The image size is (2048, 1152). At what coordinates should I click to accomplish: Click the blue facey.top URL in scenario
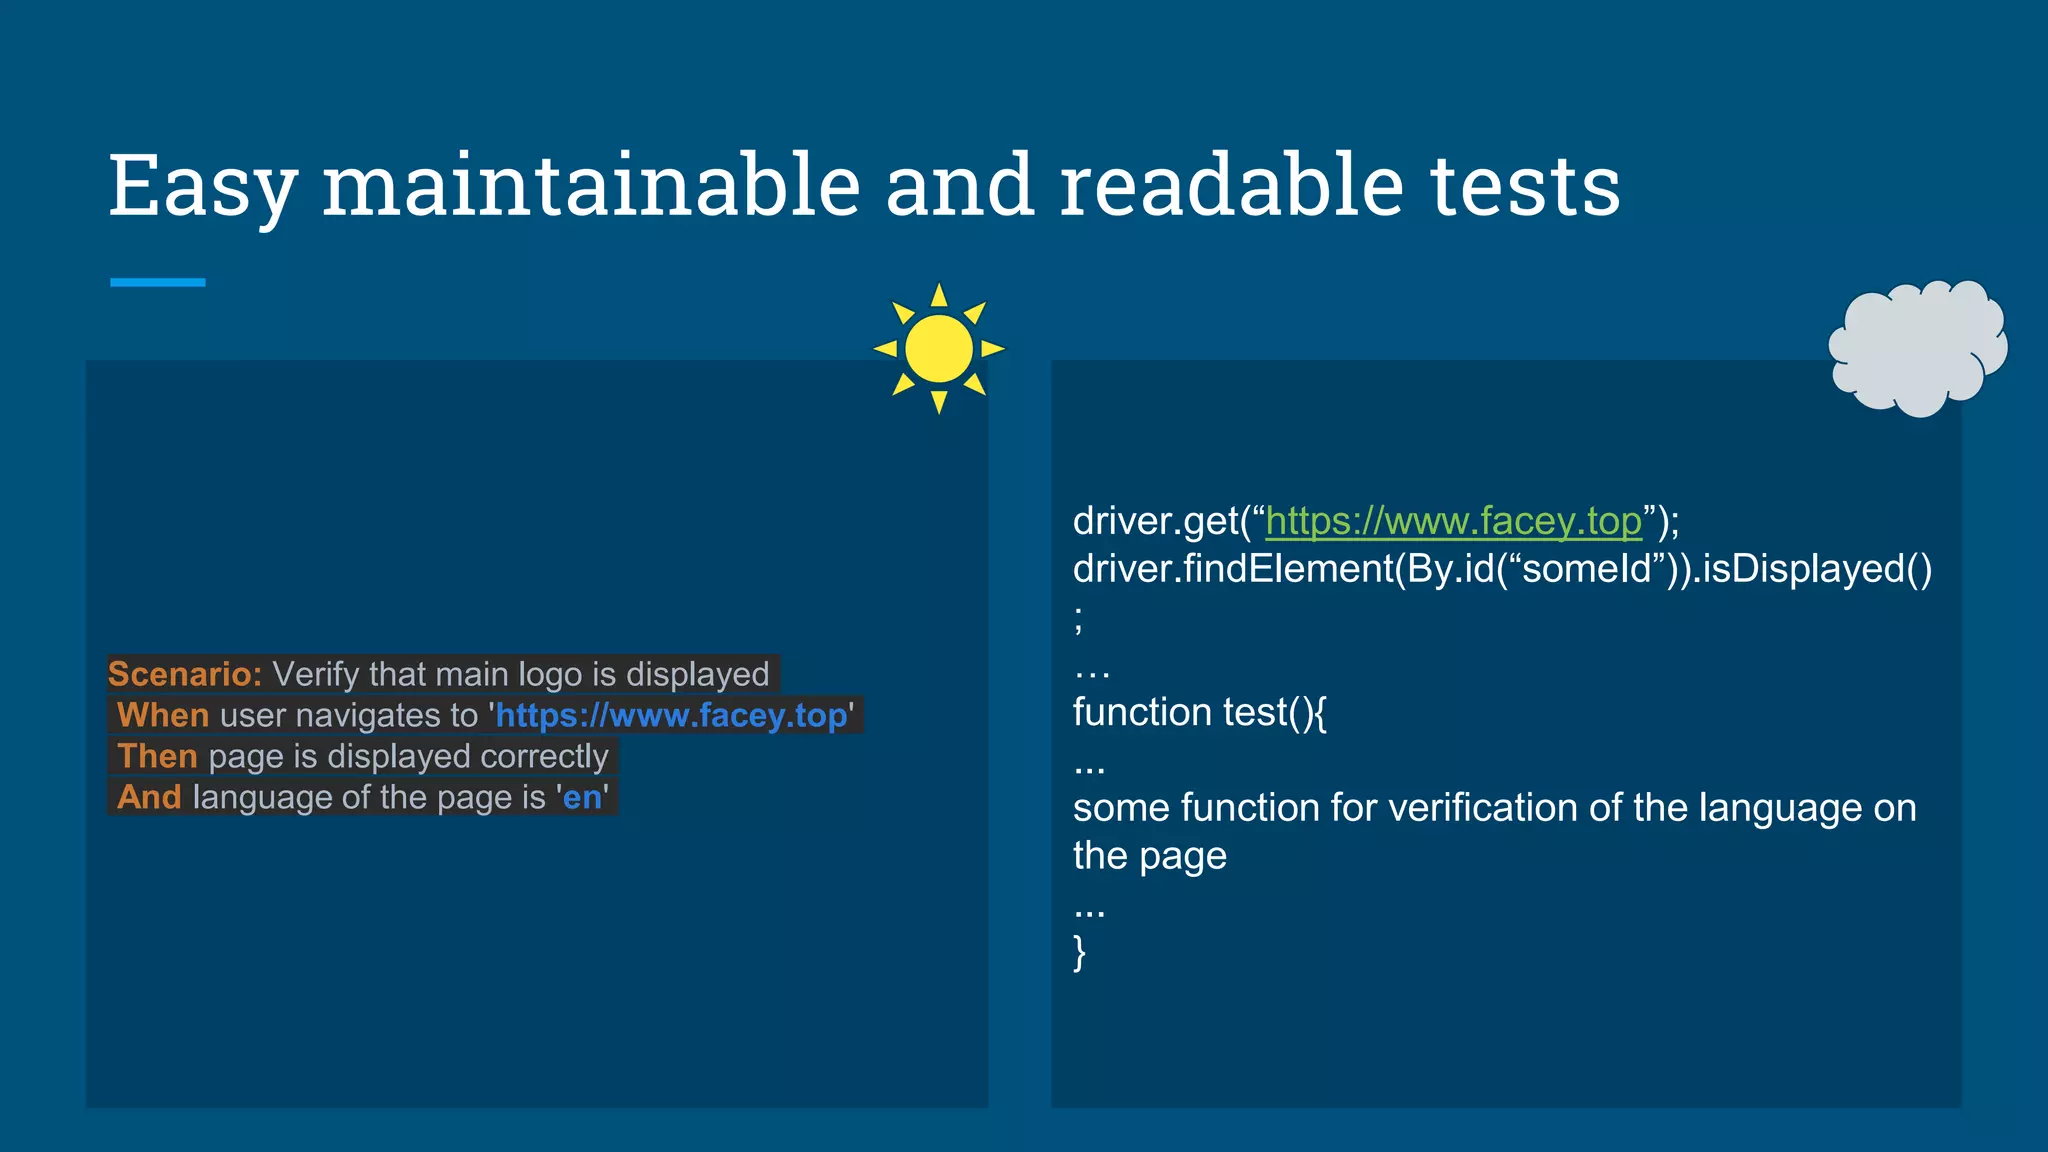tap(672, 715)
